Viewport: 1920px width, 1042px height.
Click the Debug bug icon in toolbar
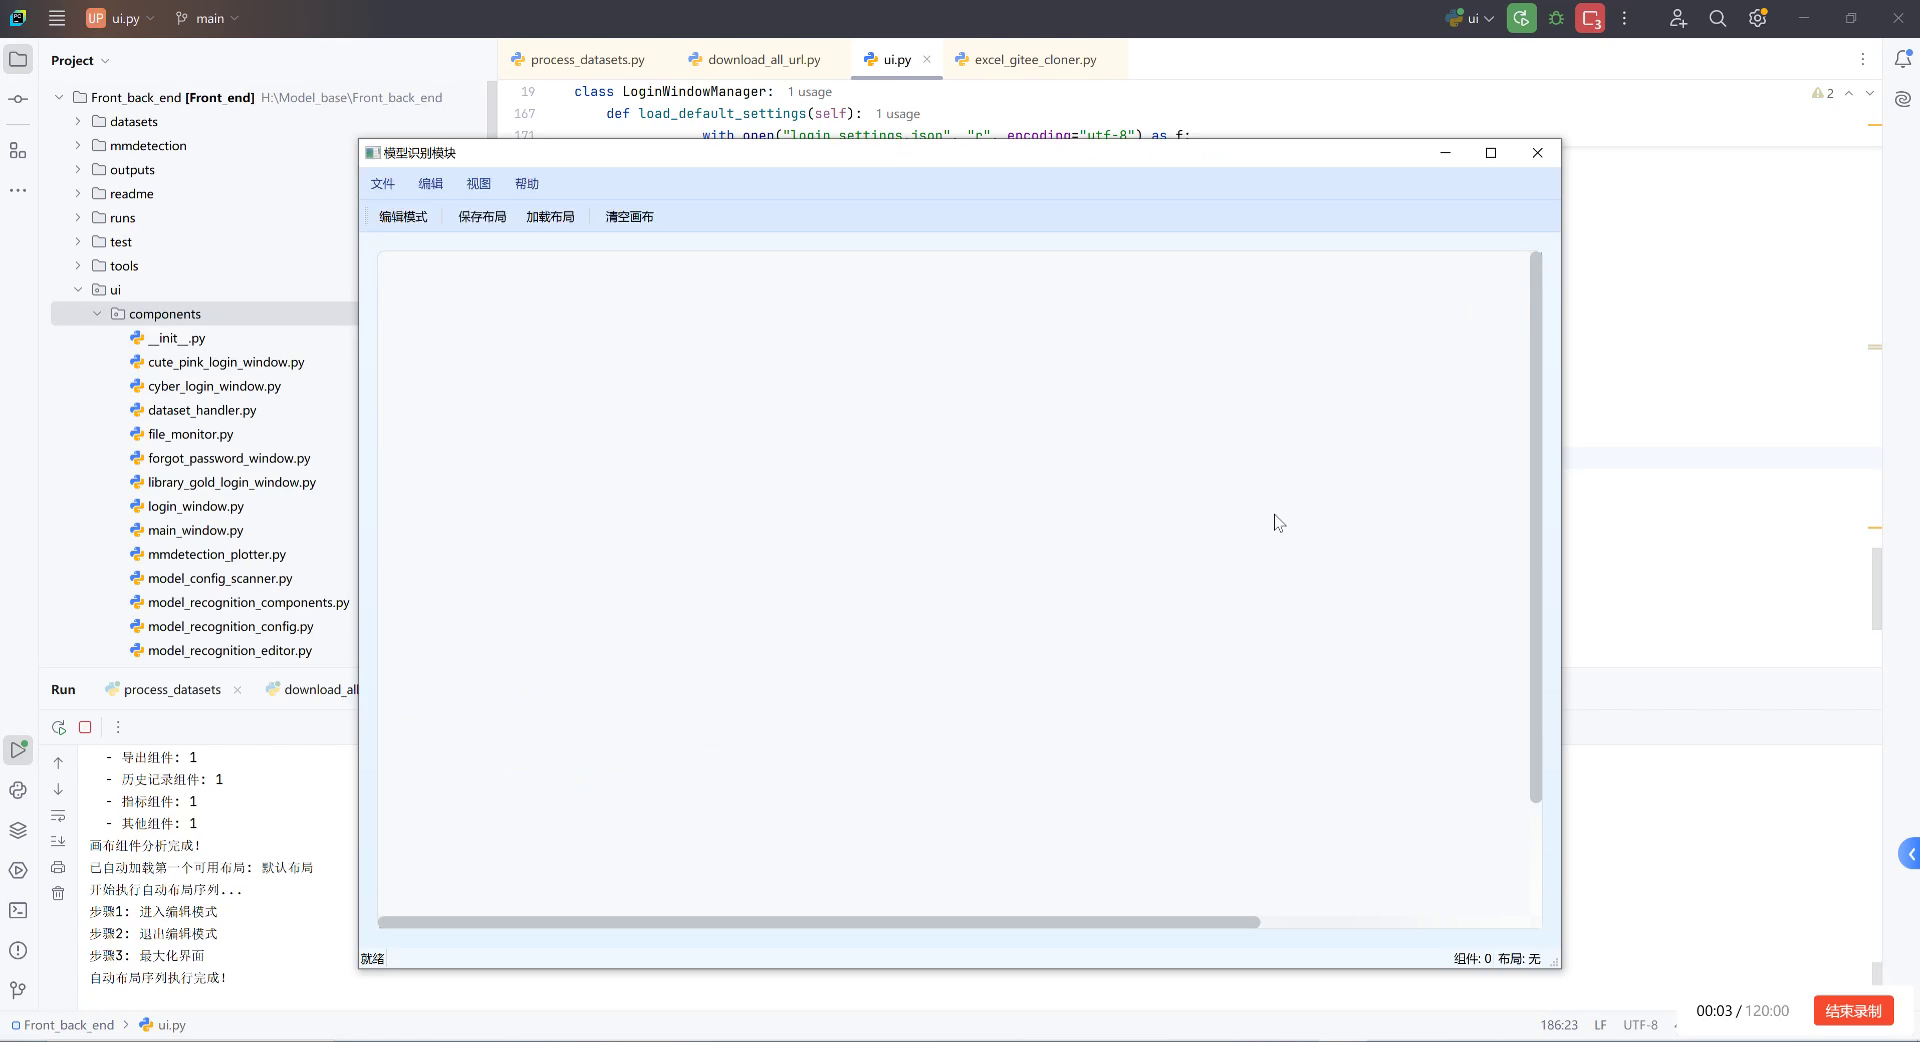pos(1556,18)
